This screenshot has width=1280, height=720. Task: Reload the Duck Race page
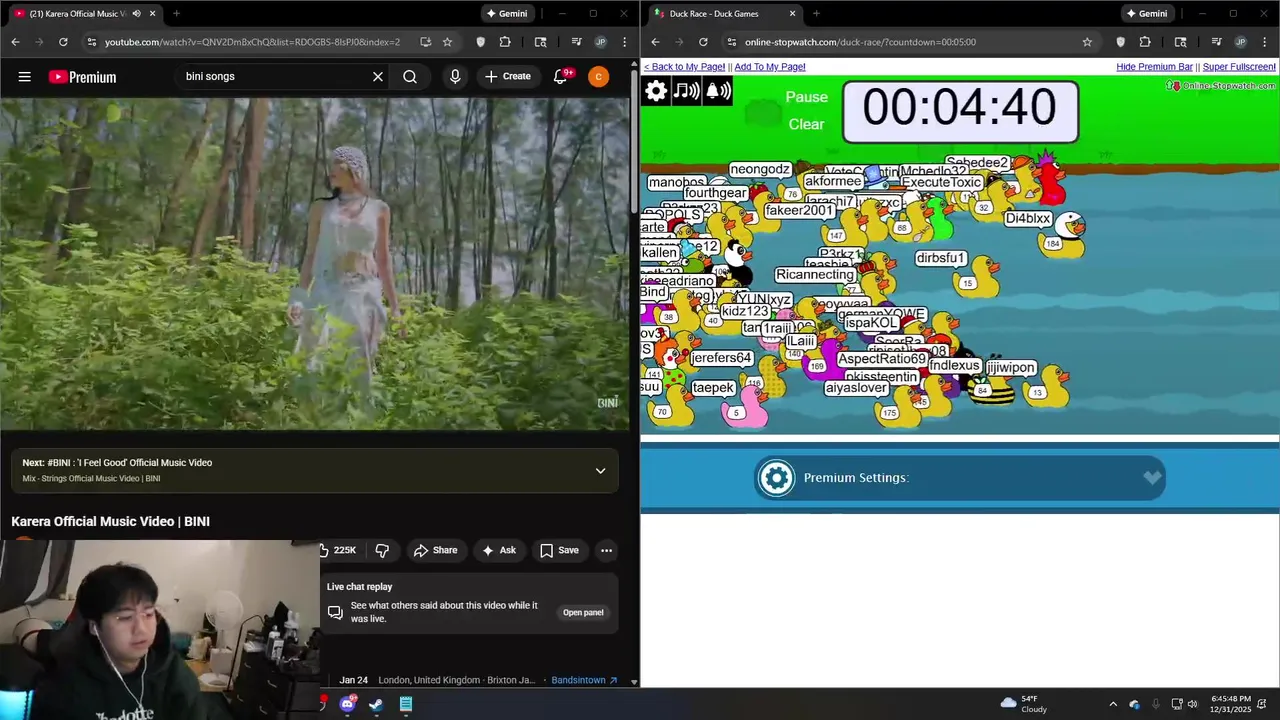pos(703,42)
